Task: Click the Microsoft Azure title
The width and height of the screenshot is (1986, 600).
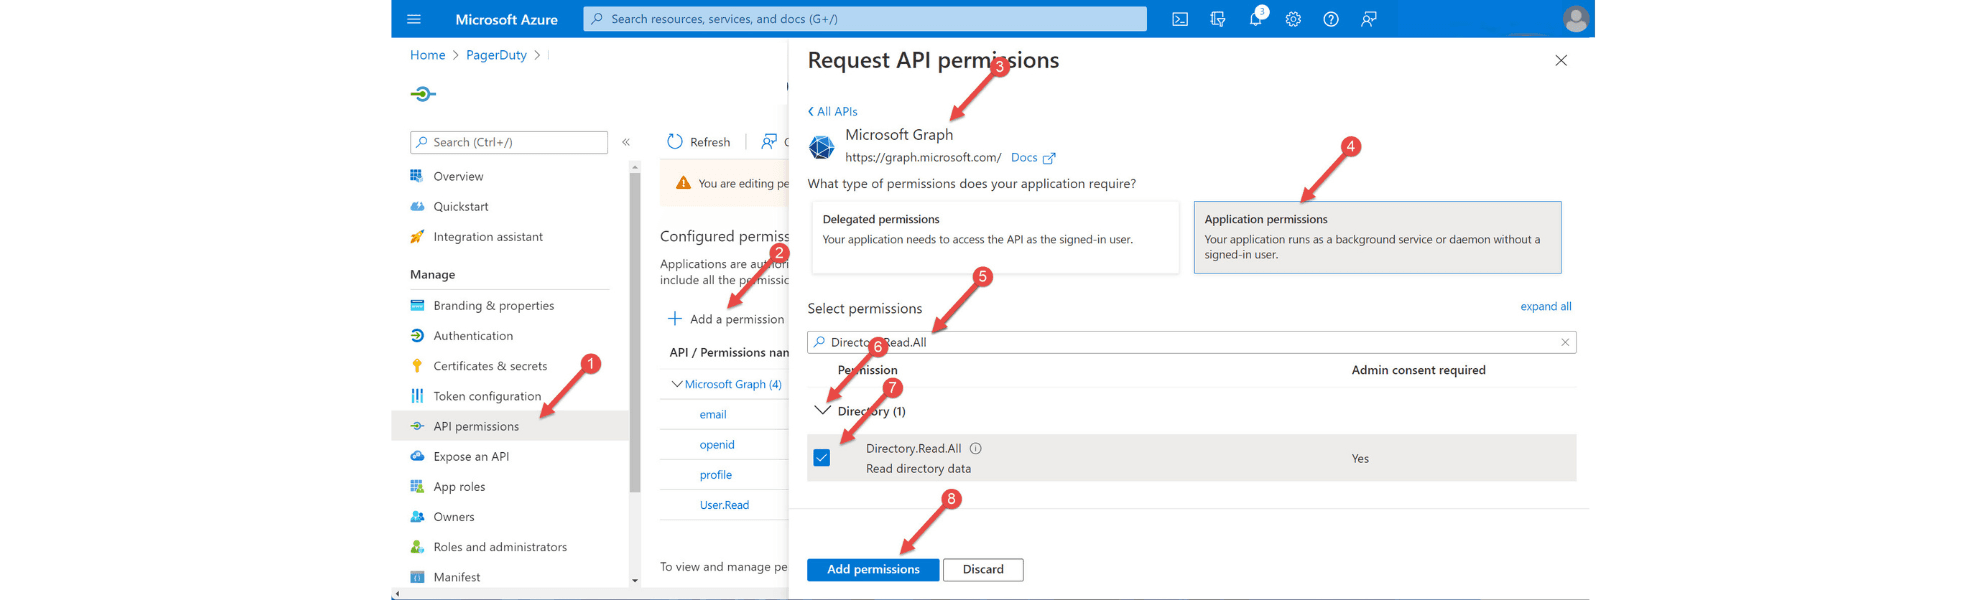Action: (x=507, y=19)
